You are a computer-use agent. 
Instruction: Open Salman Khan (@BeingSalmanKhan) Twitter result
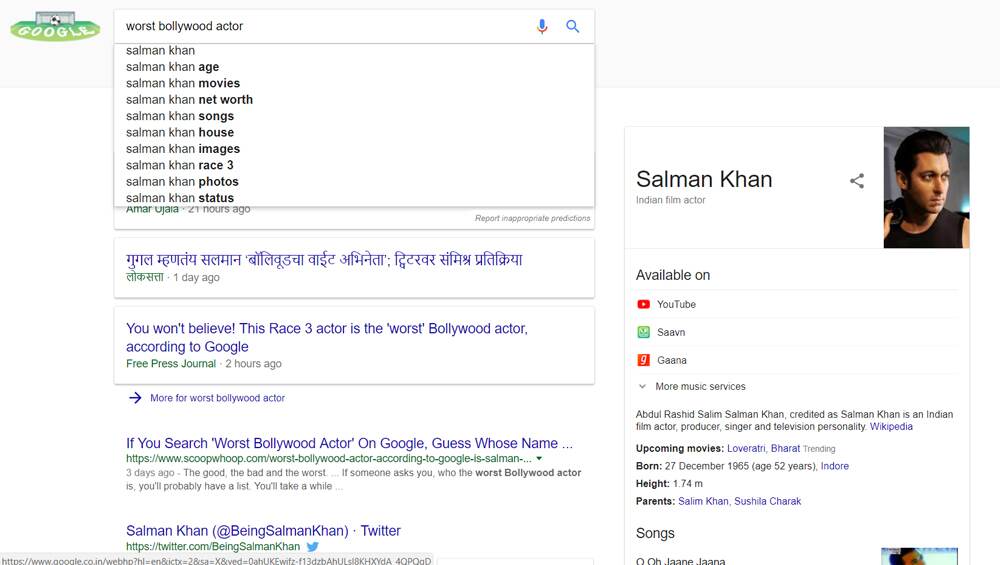(263, 531)
